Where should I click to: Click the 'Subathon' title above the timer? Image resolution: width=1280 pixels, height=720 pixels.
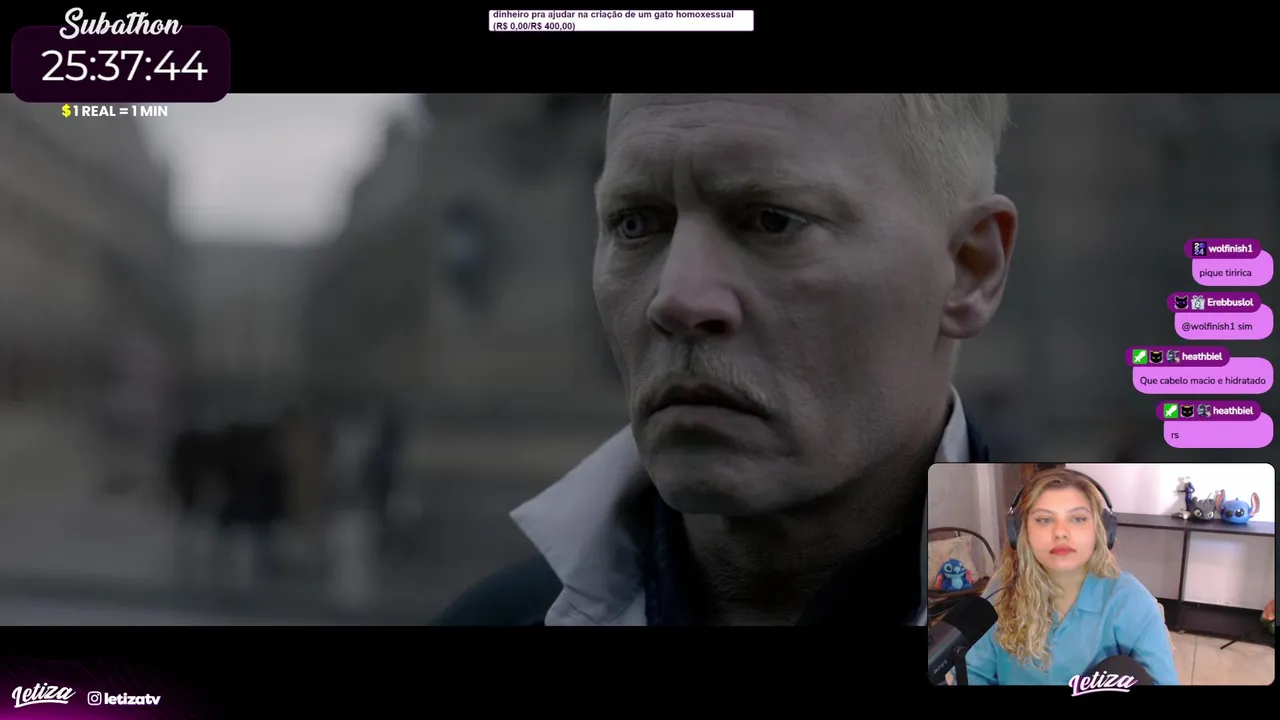(121, 24)
